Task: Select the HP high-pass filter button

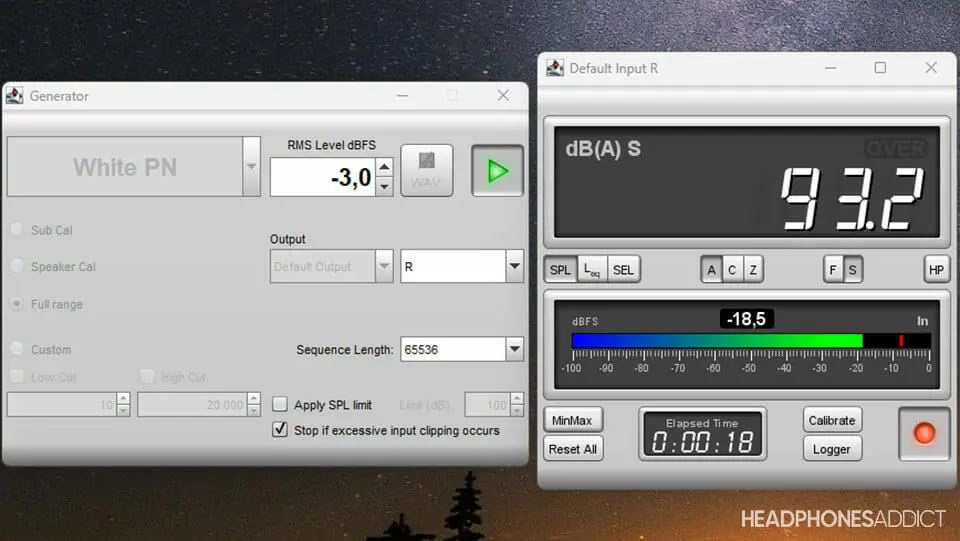Action: (935, 269)
